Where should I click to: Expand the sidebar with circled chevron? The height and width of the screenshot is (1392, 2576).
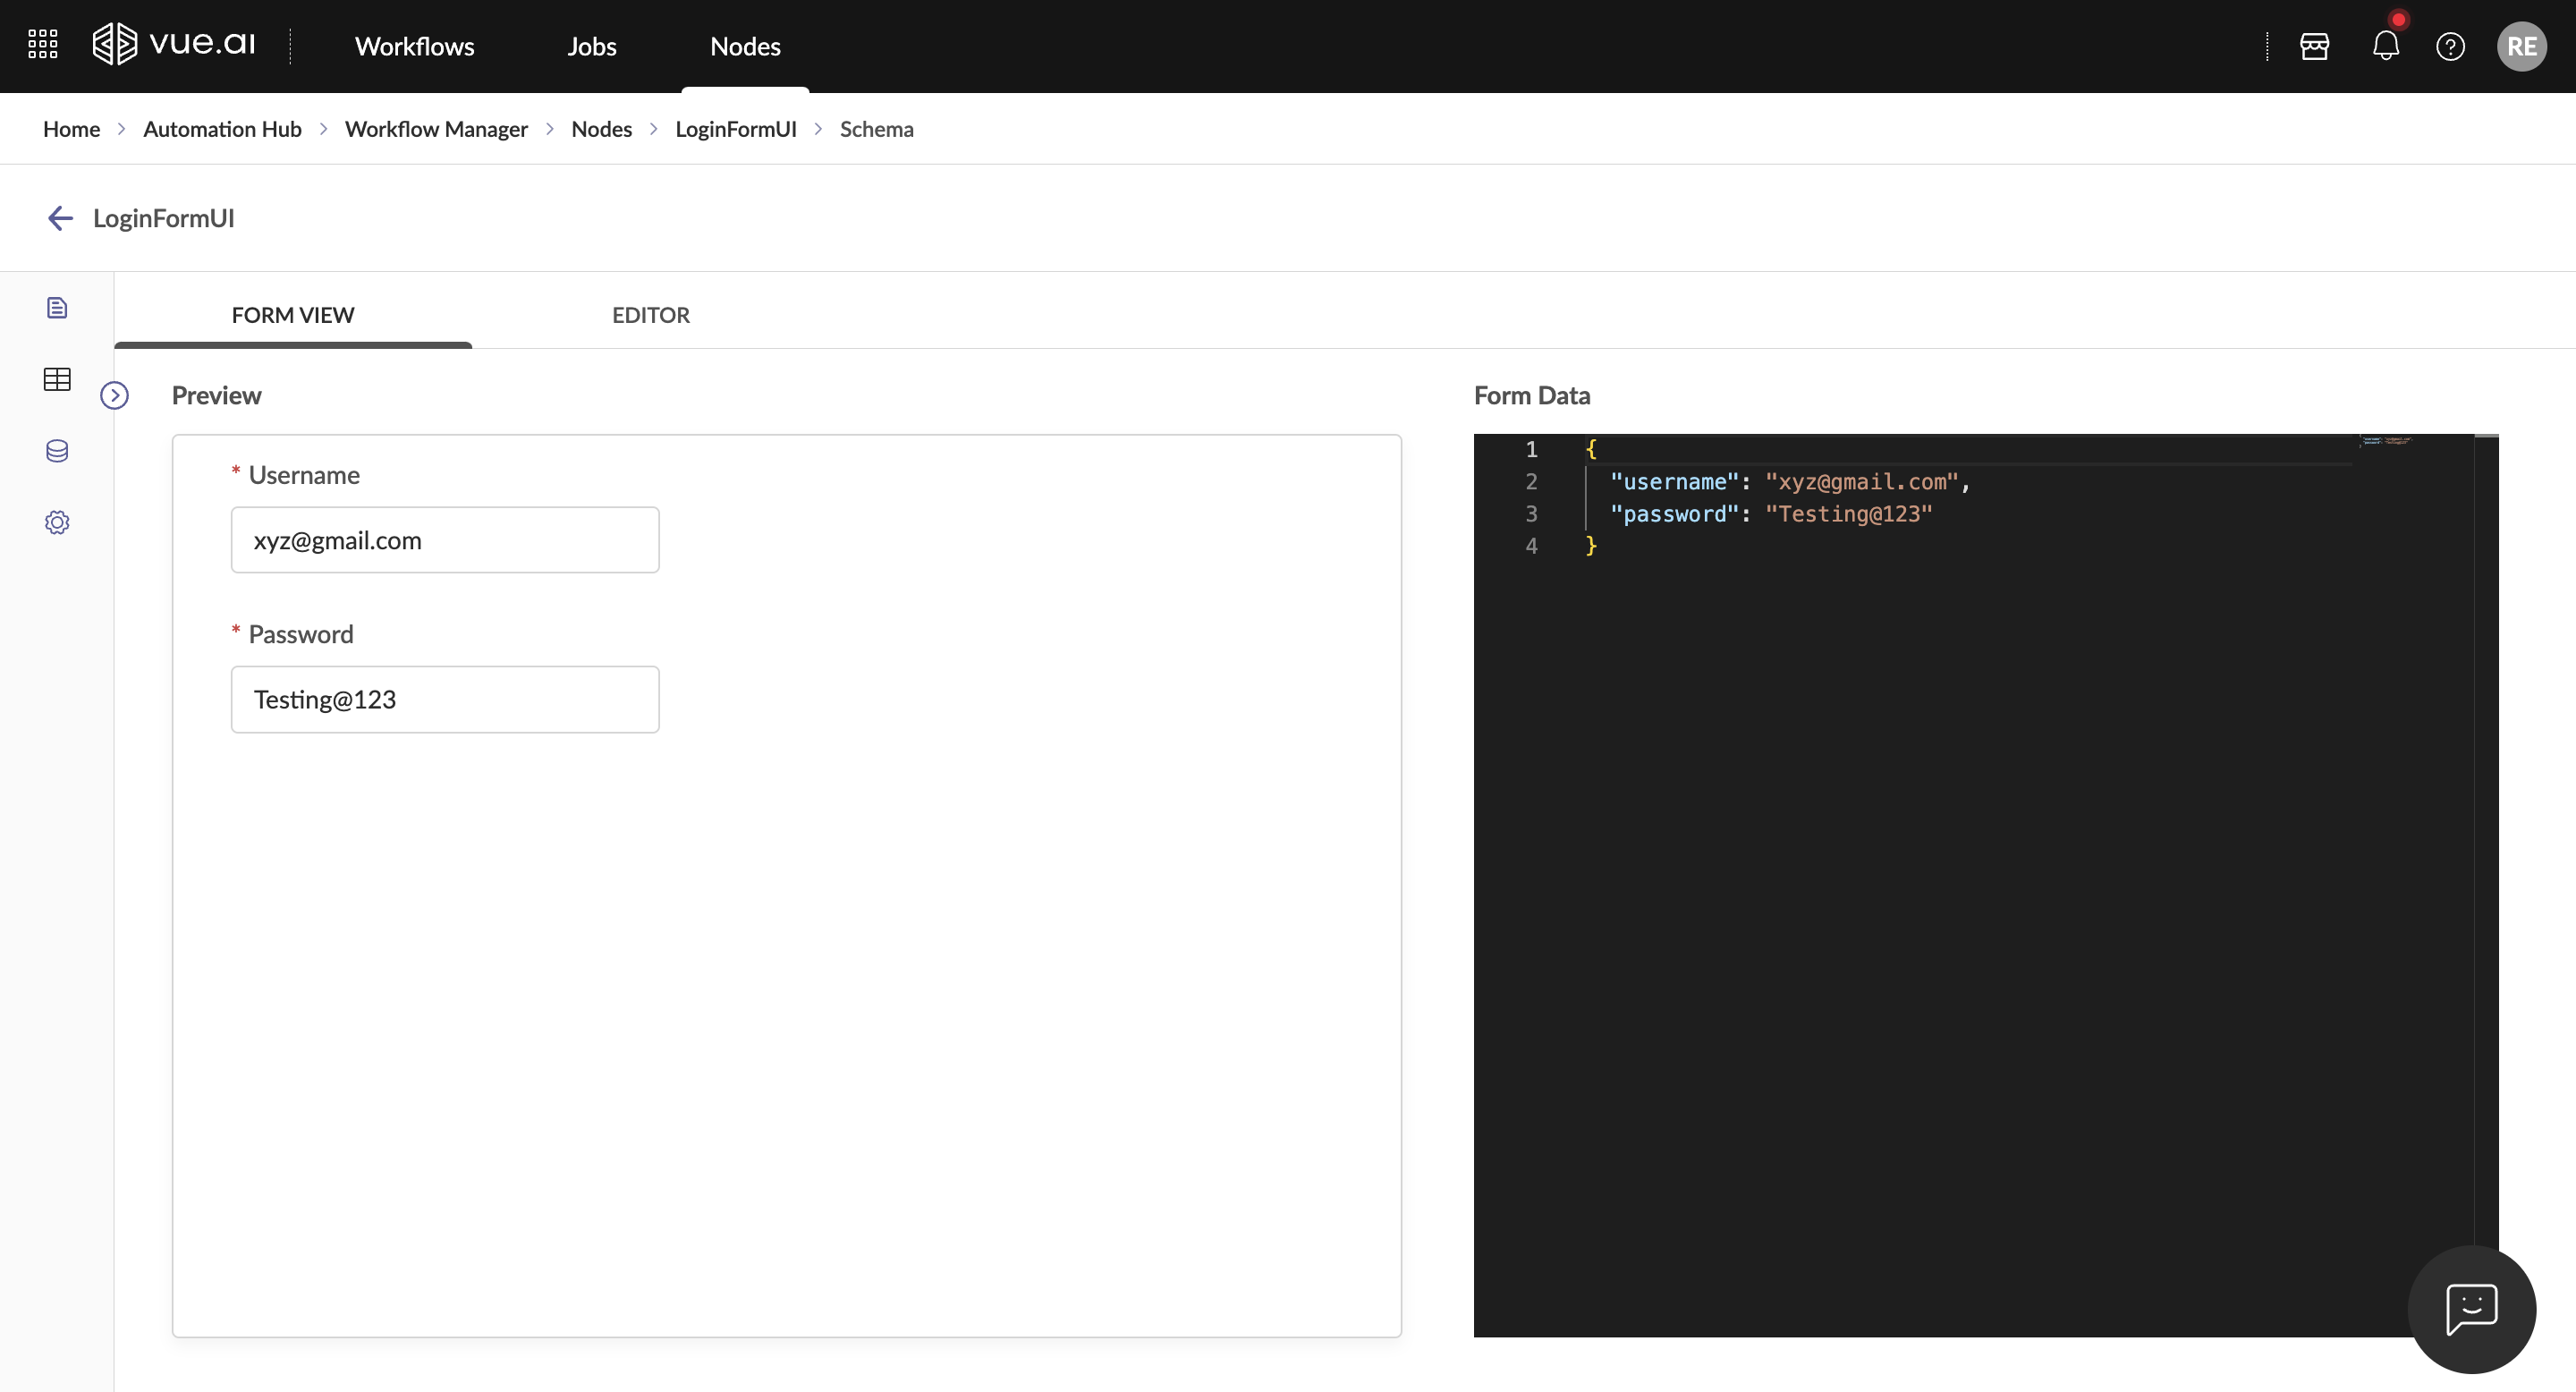pos(114,395)
